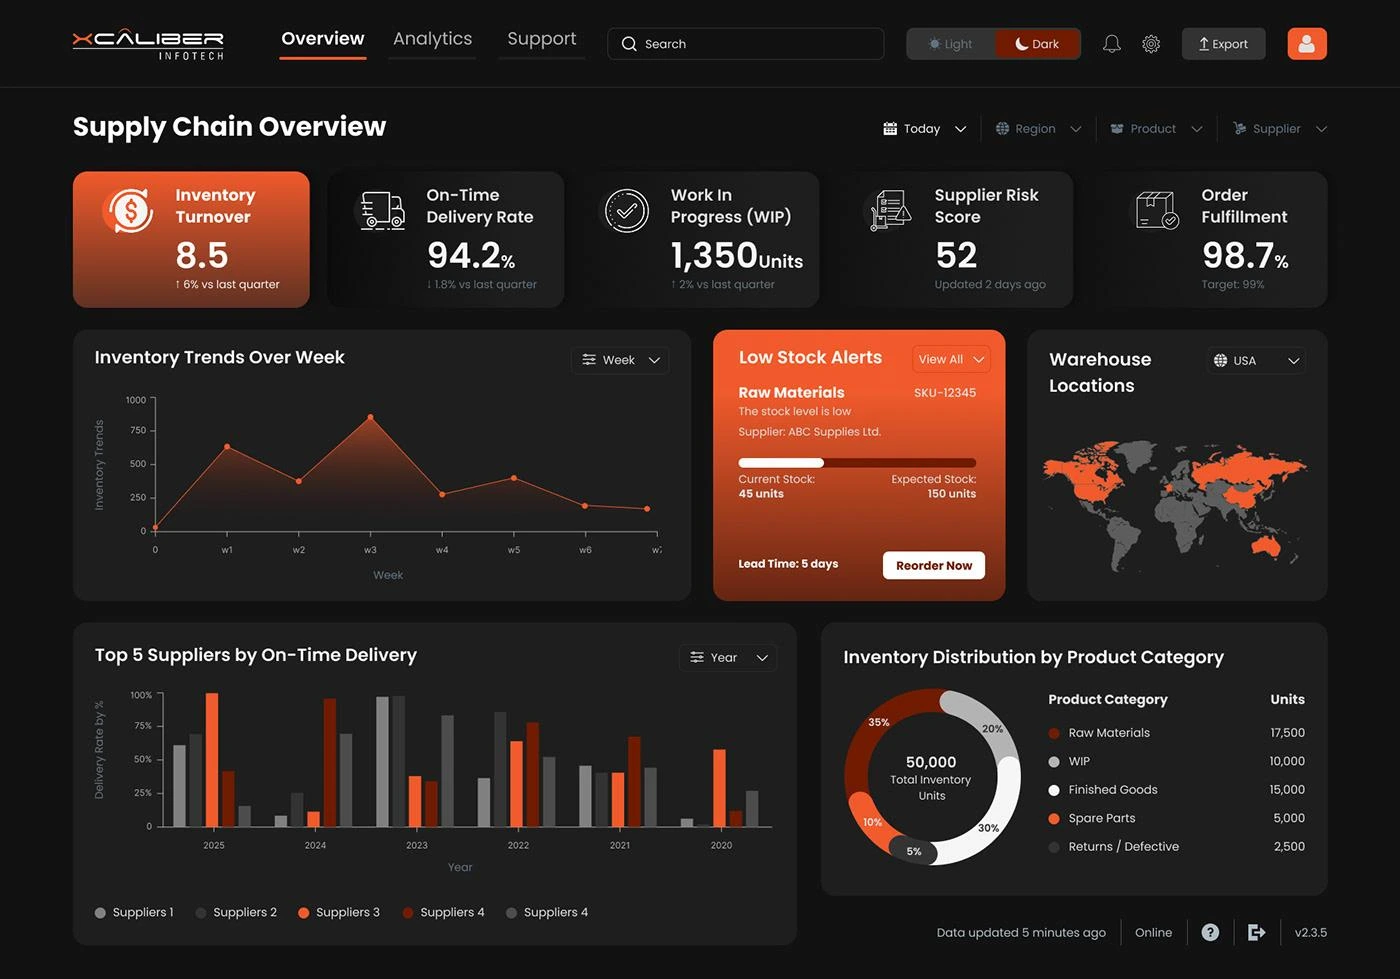Expand the Today date filter dropdown

pyautogui.click(x=924, y=129)
